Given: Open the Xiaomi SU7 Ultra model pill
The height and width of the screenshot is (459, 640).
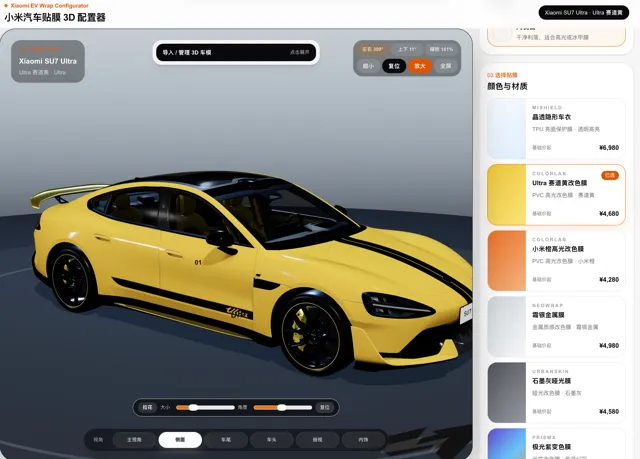Looking at the screenshot, I should [x=584, y=13].
